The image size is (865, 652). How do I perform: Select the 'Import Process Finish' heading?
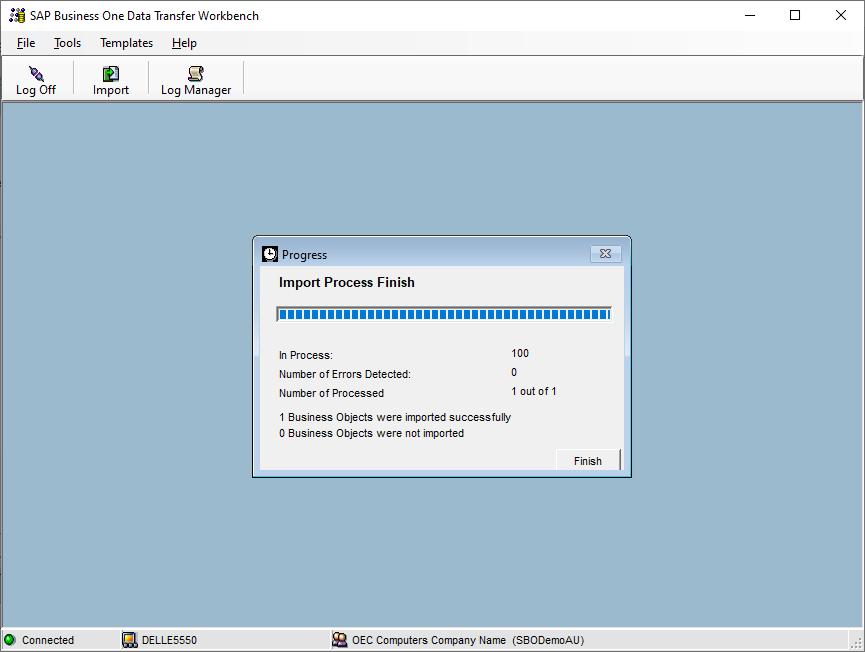tap(346, 282)
